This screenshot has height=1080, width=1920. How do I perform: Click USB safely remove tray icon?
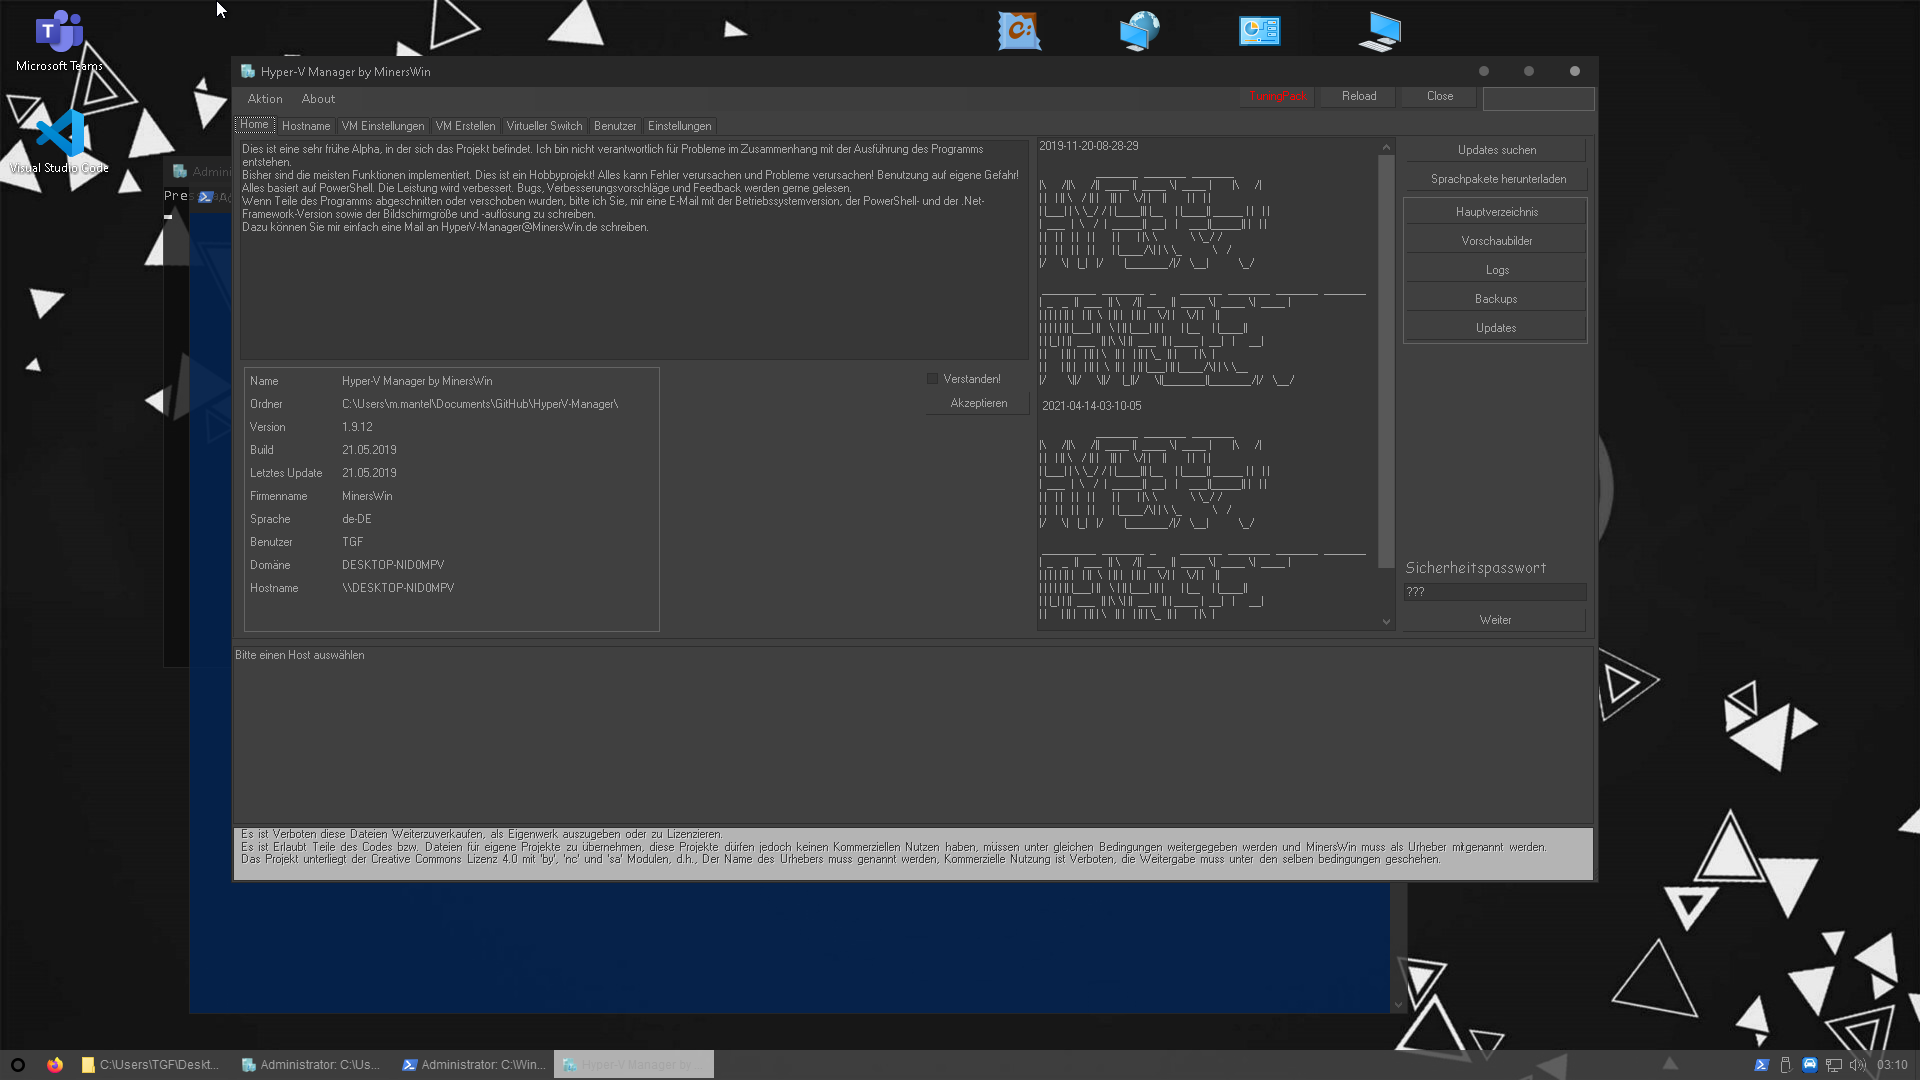[1785, 1065]
